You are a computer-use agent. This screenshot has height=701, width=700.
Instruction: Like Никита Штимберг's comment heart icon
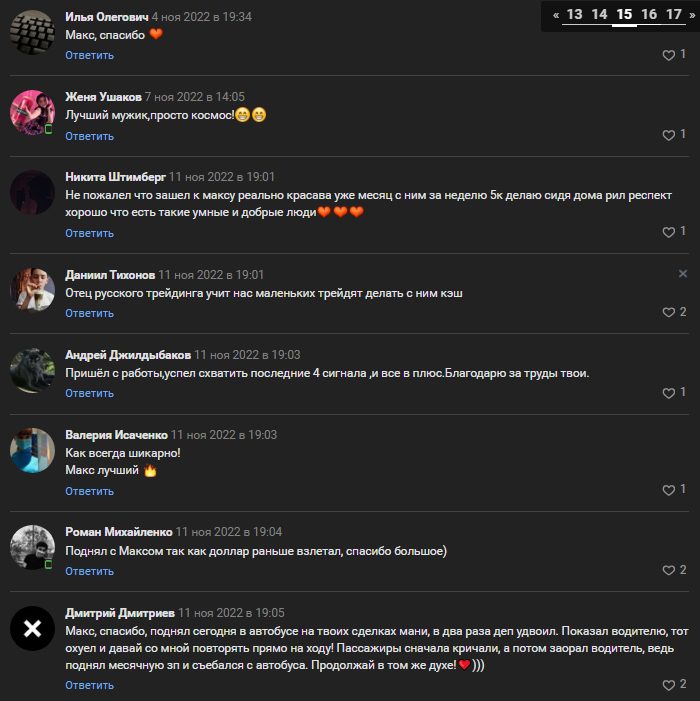coord(668,232)
